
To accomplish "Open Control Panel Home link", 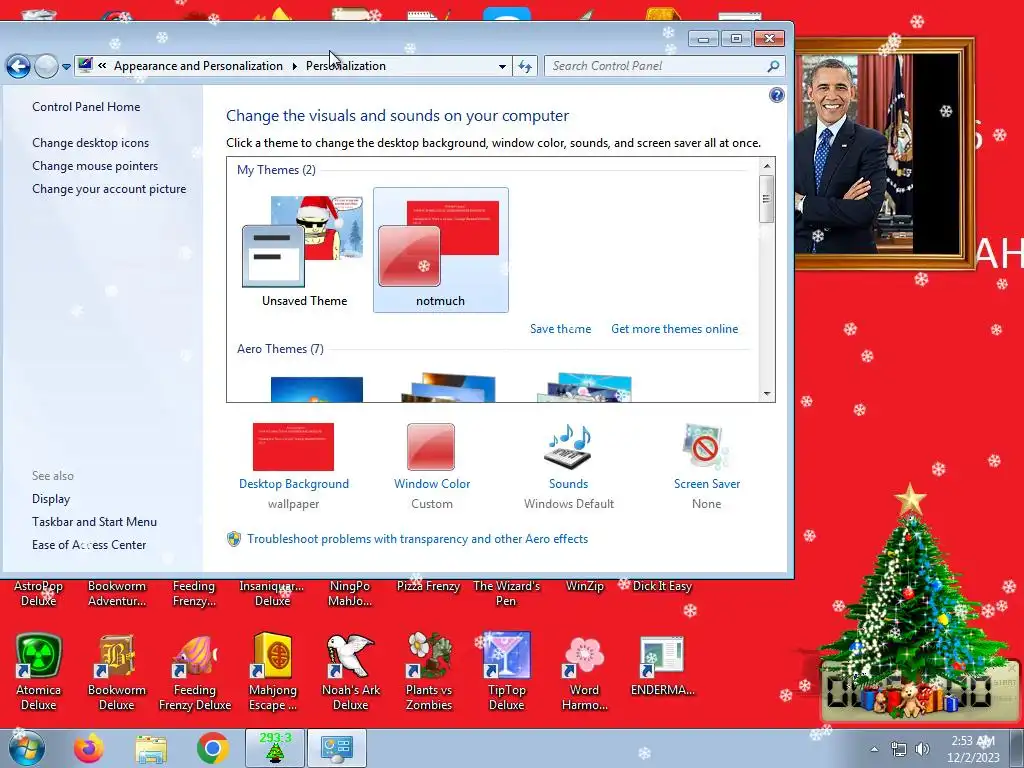I will 86,107.
